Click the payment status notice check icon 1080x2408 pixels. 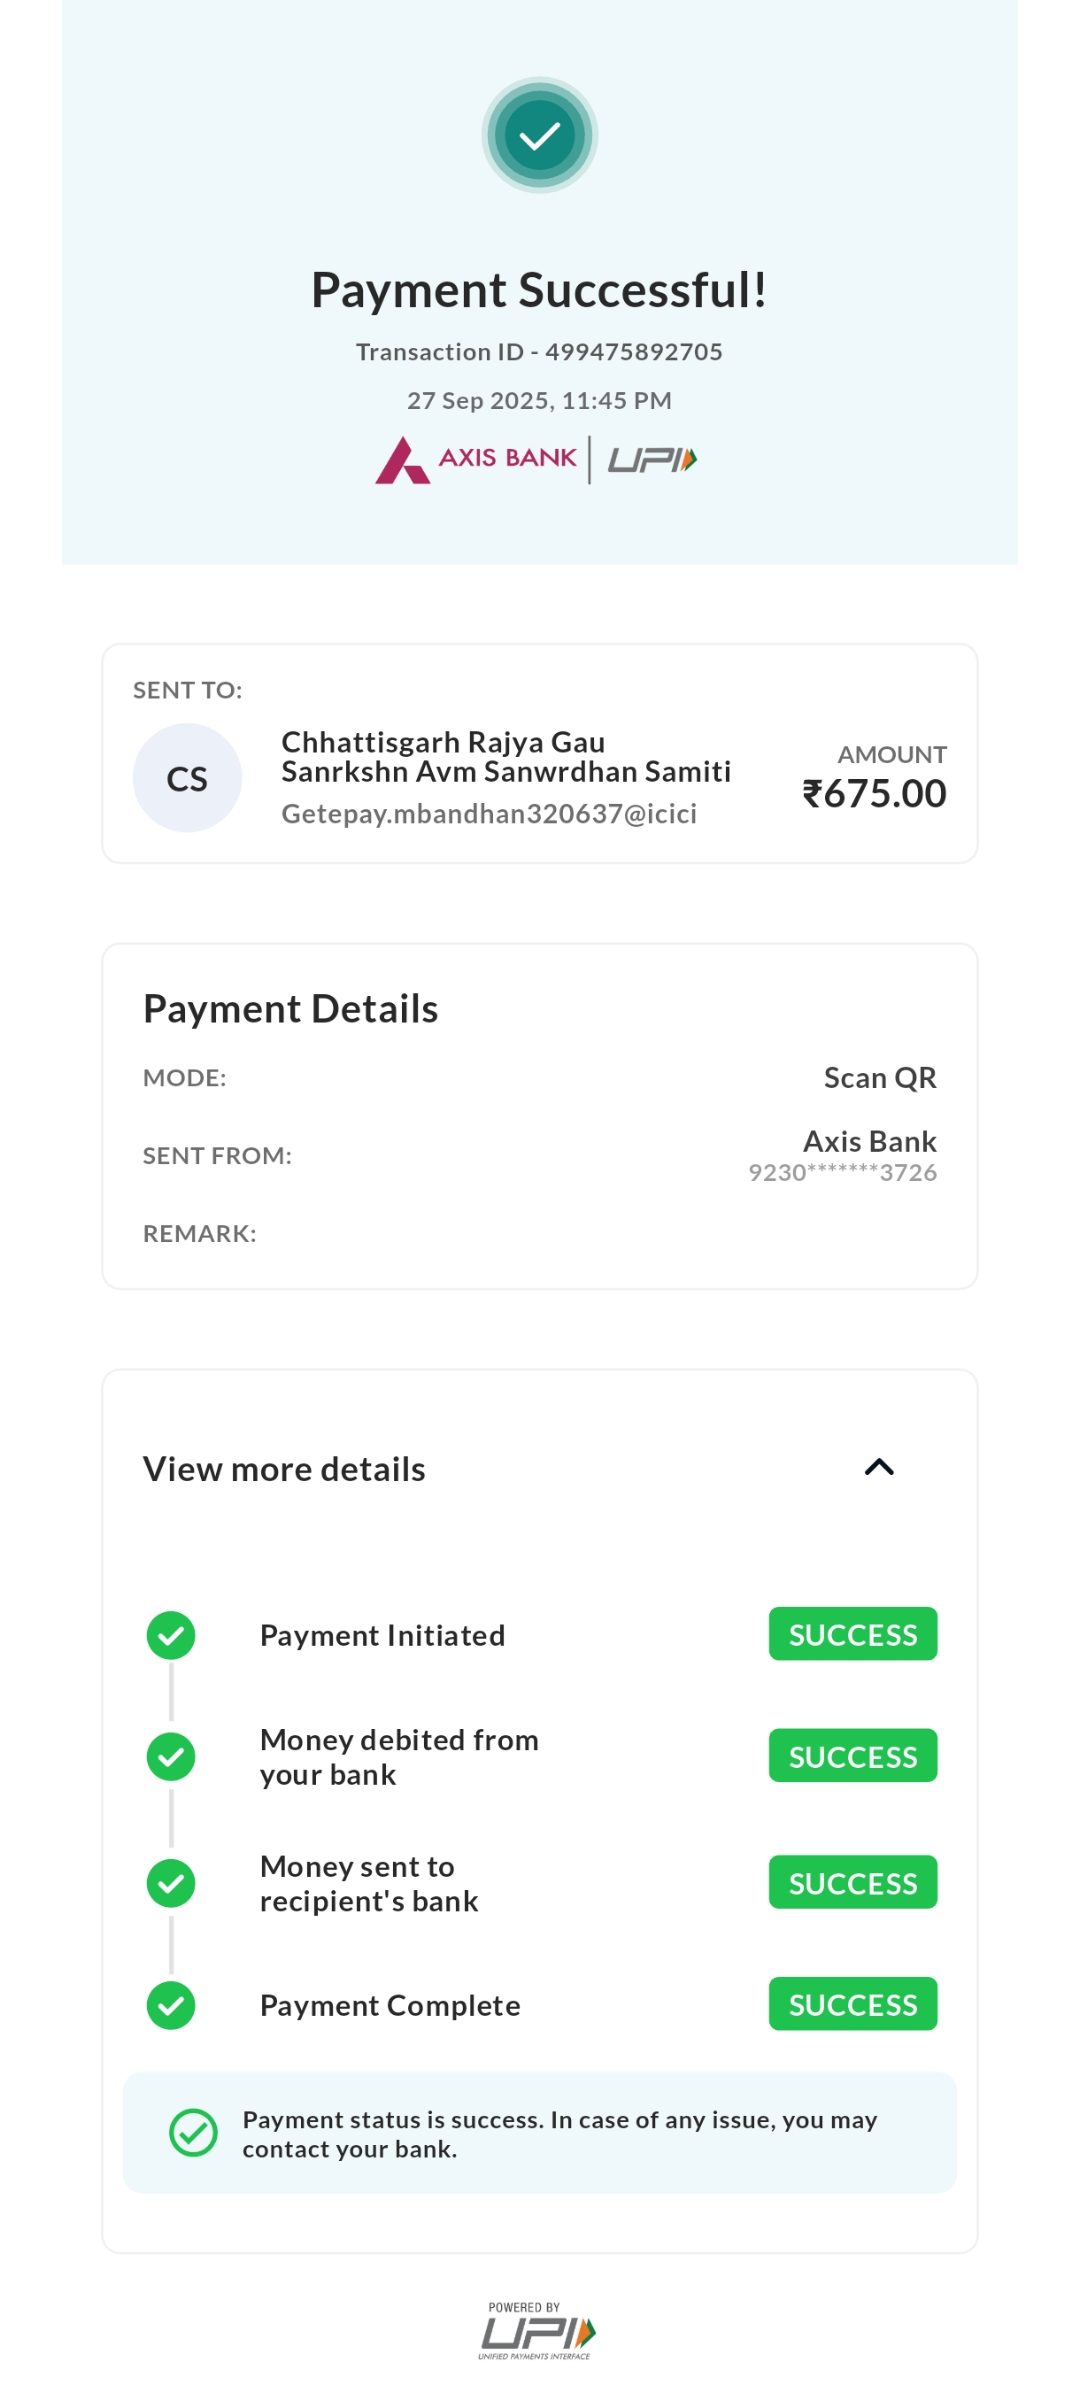pyautogui.click(x=193, y=2133)
